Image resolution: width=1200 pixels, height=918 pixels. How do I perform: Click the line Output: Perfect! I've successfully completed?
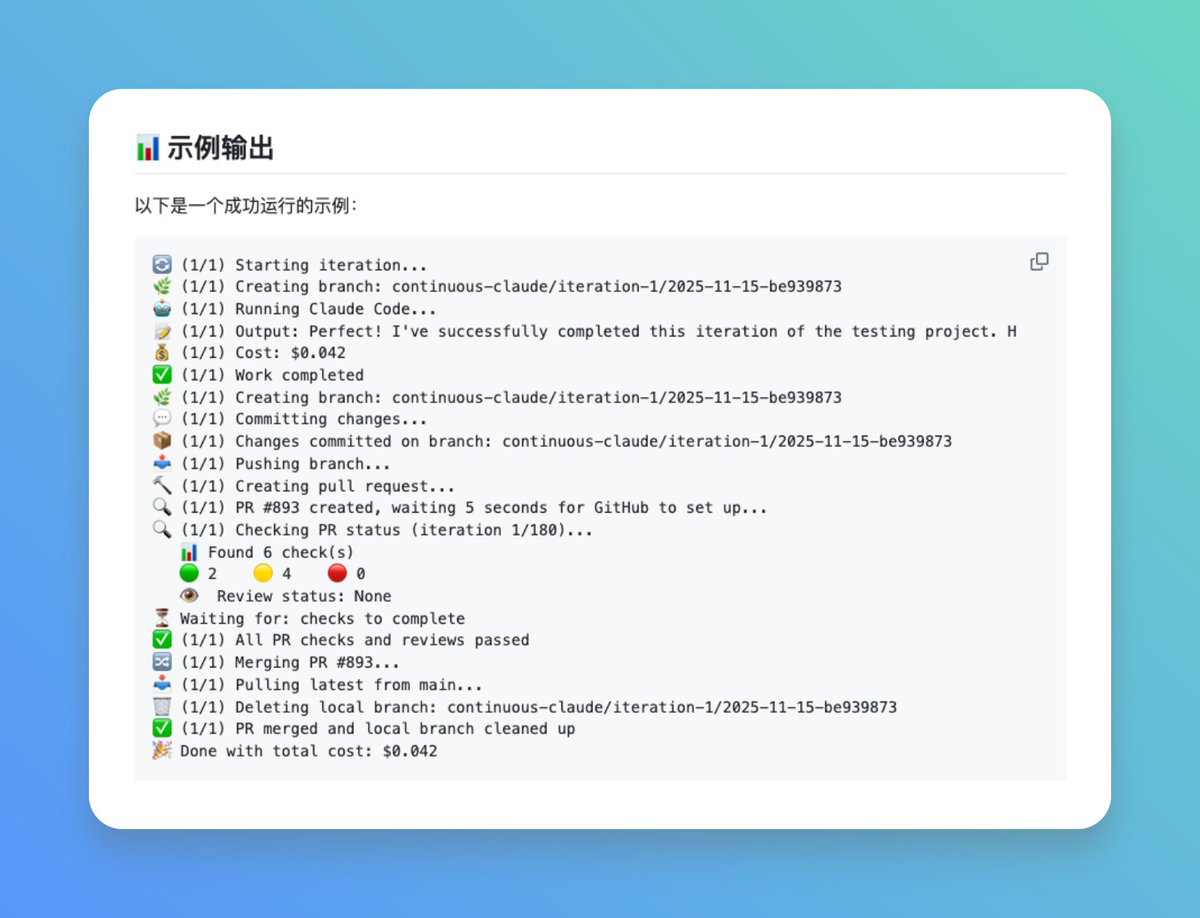pyautogui.click(x=626, y=331)
